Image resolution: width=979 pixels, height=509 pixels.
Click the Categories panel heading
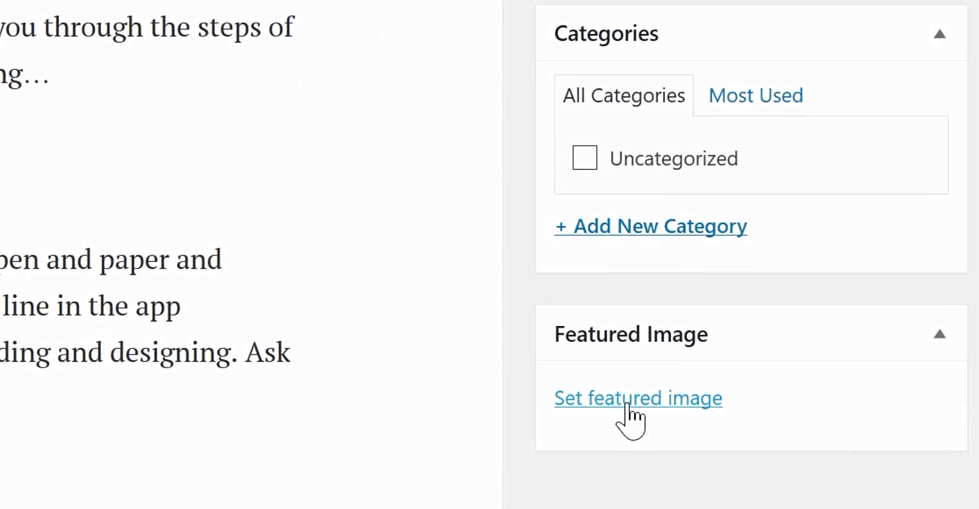pyautogui.click(x=606, y=33)
